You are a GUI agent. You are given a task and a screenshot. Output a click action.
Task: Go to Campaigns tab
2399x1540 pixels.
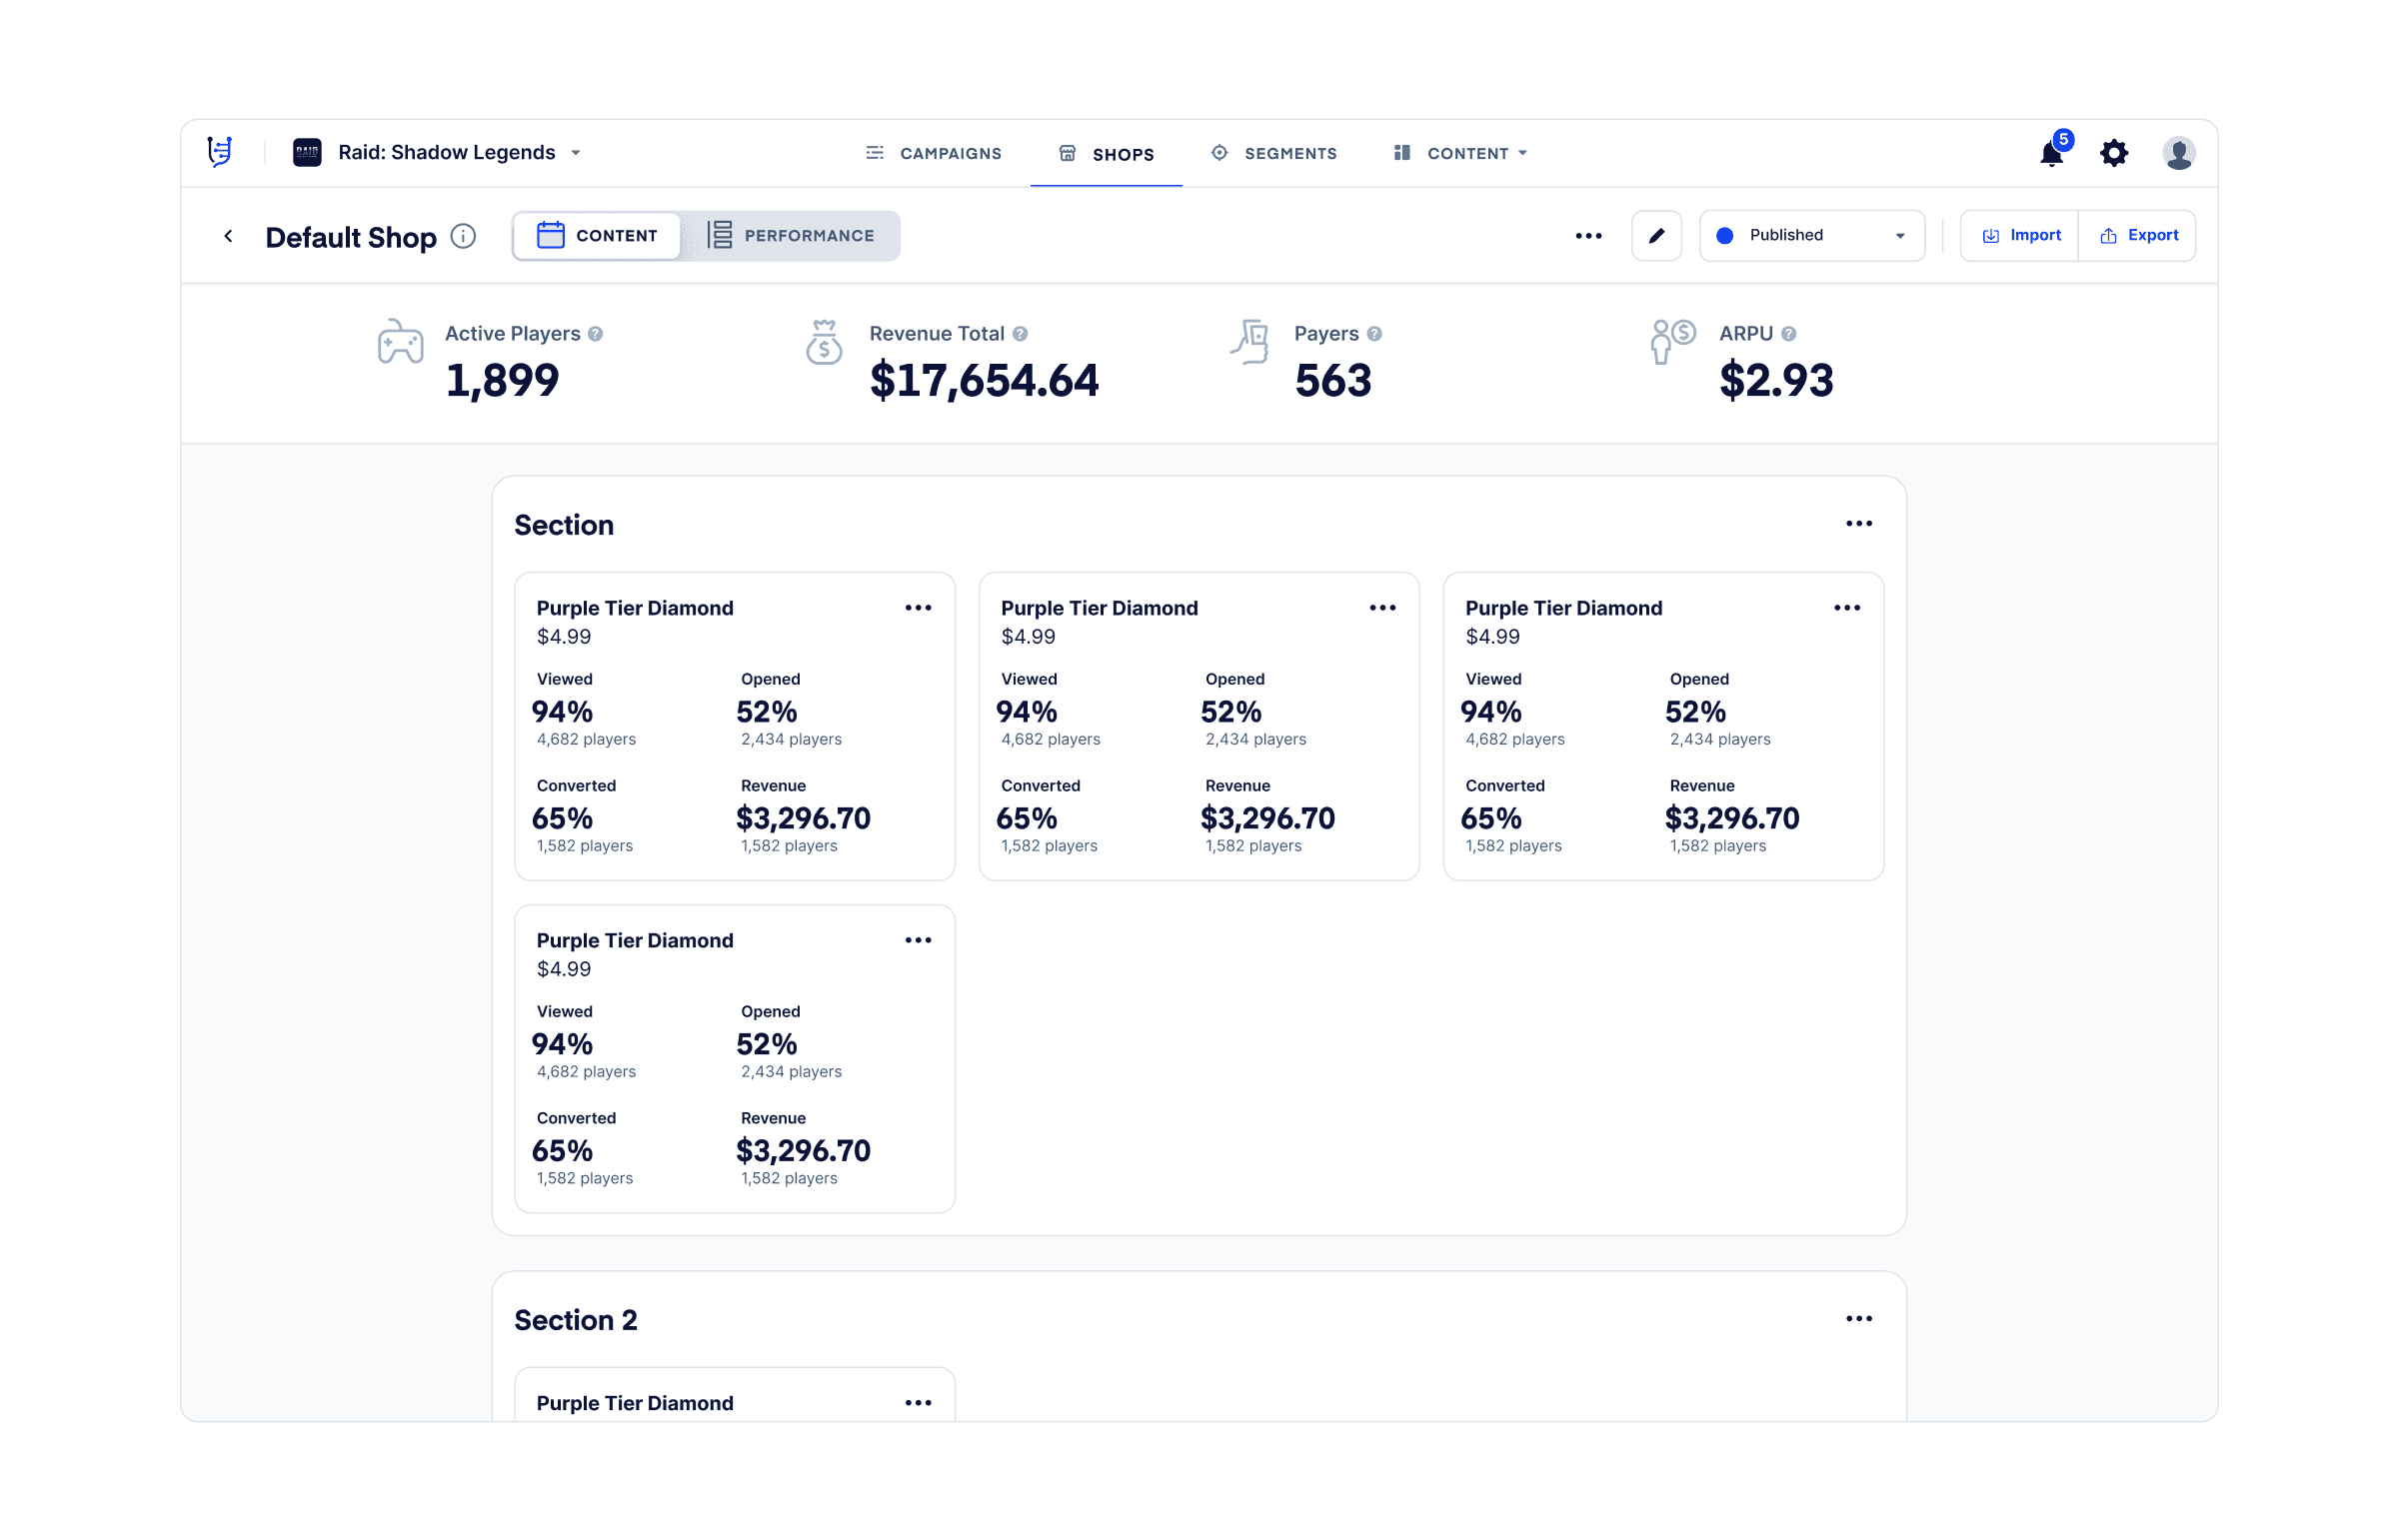point(932,153)
